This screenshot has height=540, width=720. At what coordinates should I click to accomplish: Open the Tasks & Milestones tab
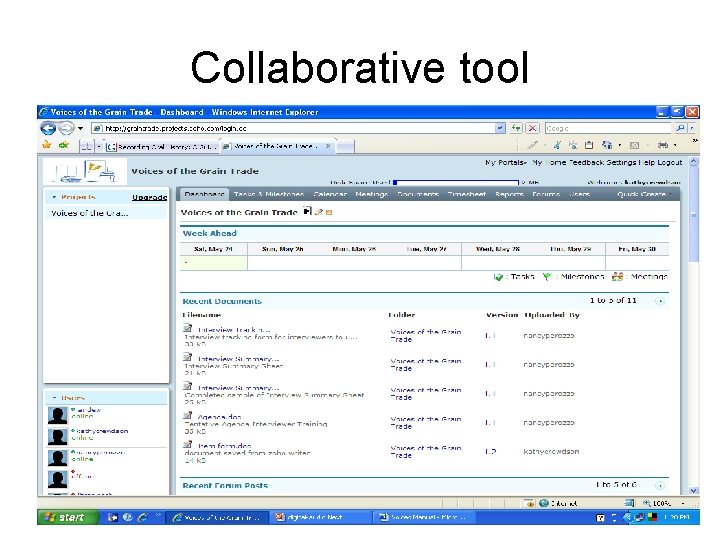[x=269, y=194]
